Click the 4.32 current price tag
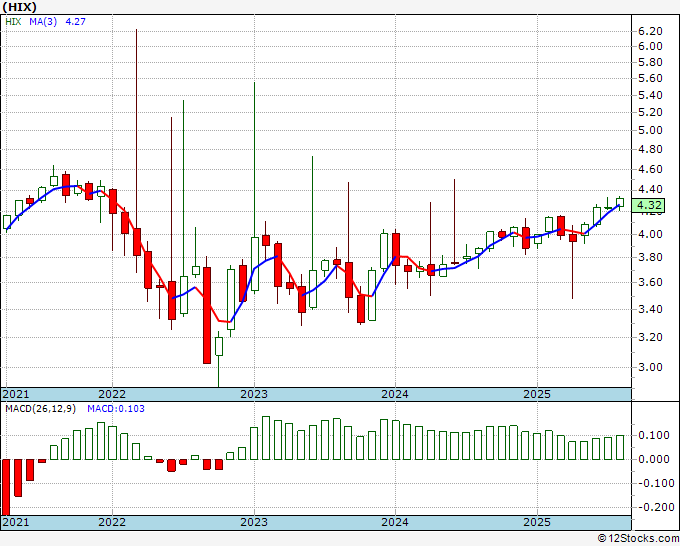The height and width of the screenshot is (546, 680). tap(648, 205)
